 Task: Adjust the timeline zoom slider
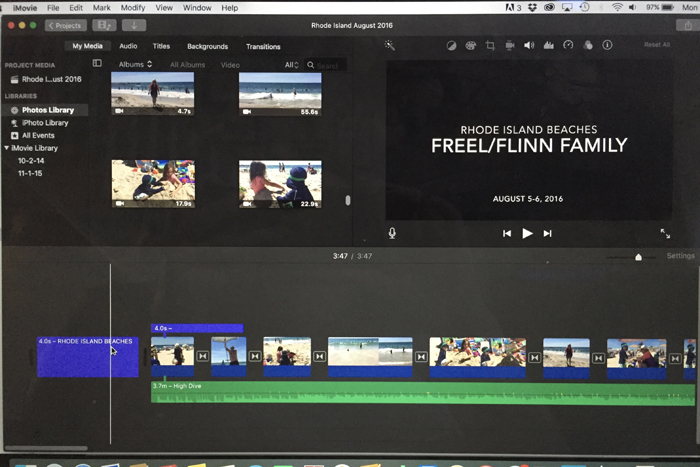pyautogui.click(x=638, y=257)
